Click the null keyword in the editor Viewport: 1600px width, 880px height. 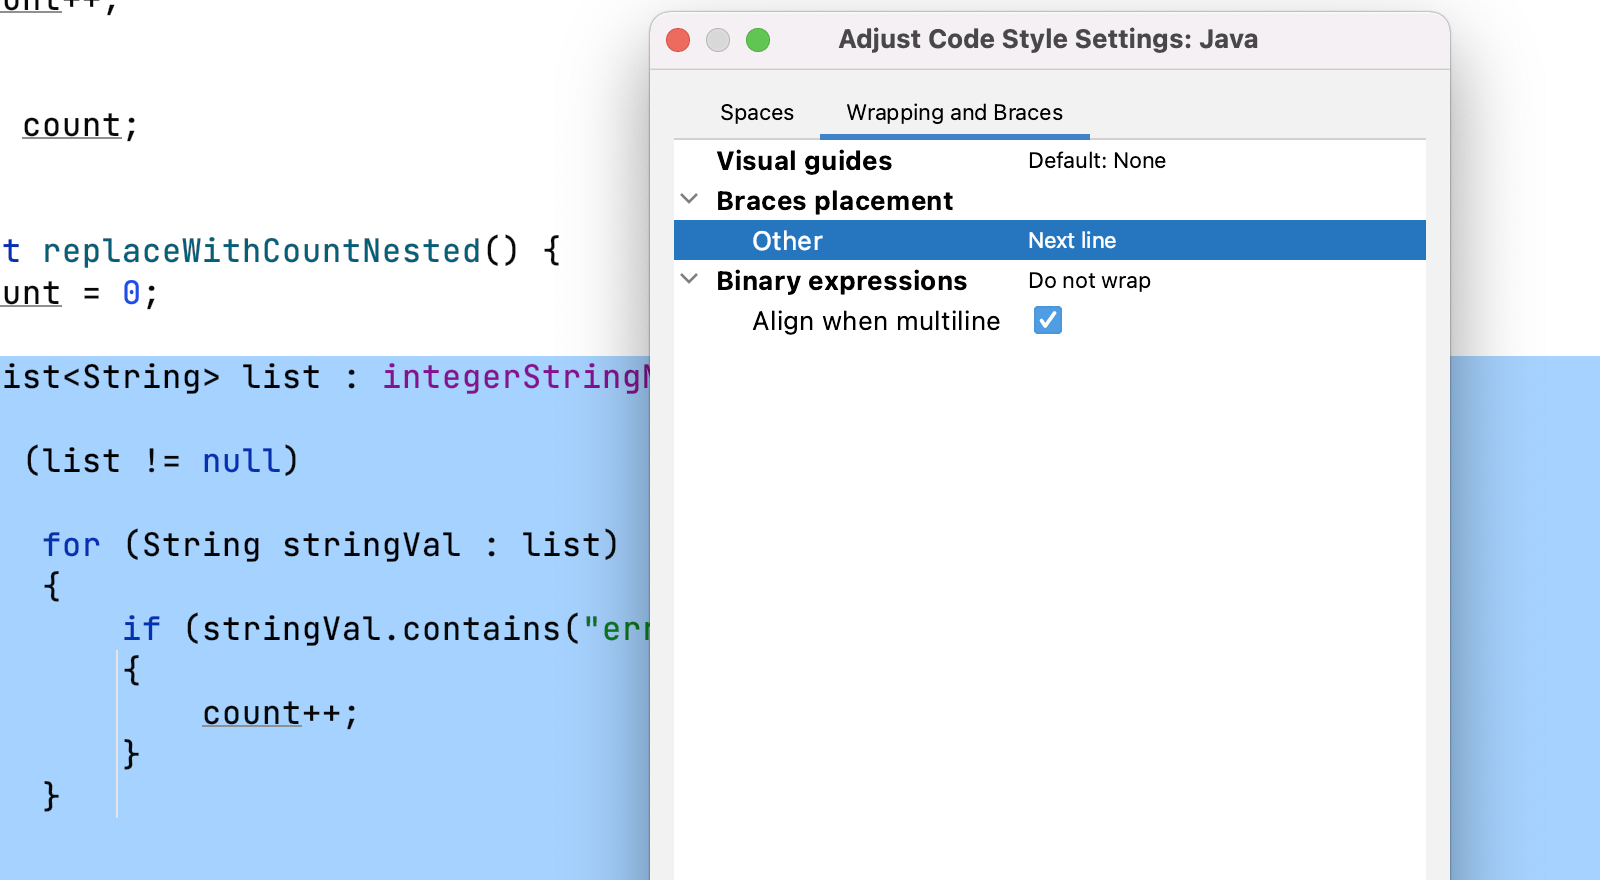(241, 461)
